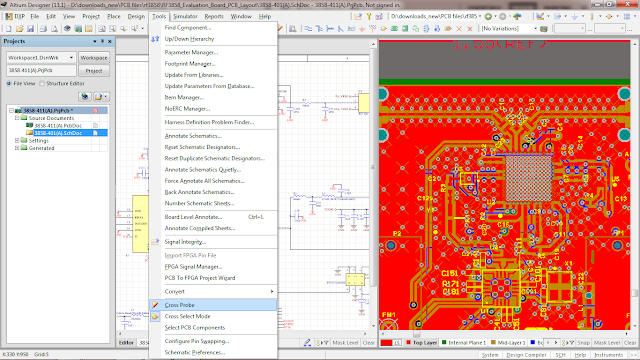The image size is (640, 360).
Task: Click the green browser back navigation icon
Action: 488,16
